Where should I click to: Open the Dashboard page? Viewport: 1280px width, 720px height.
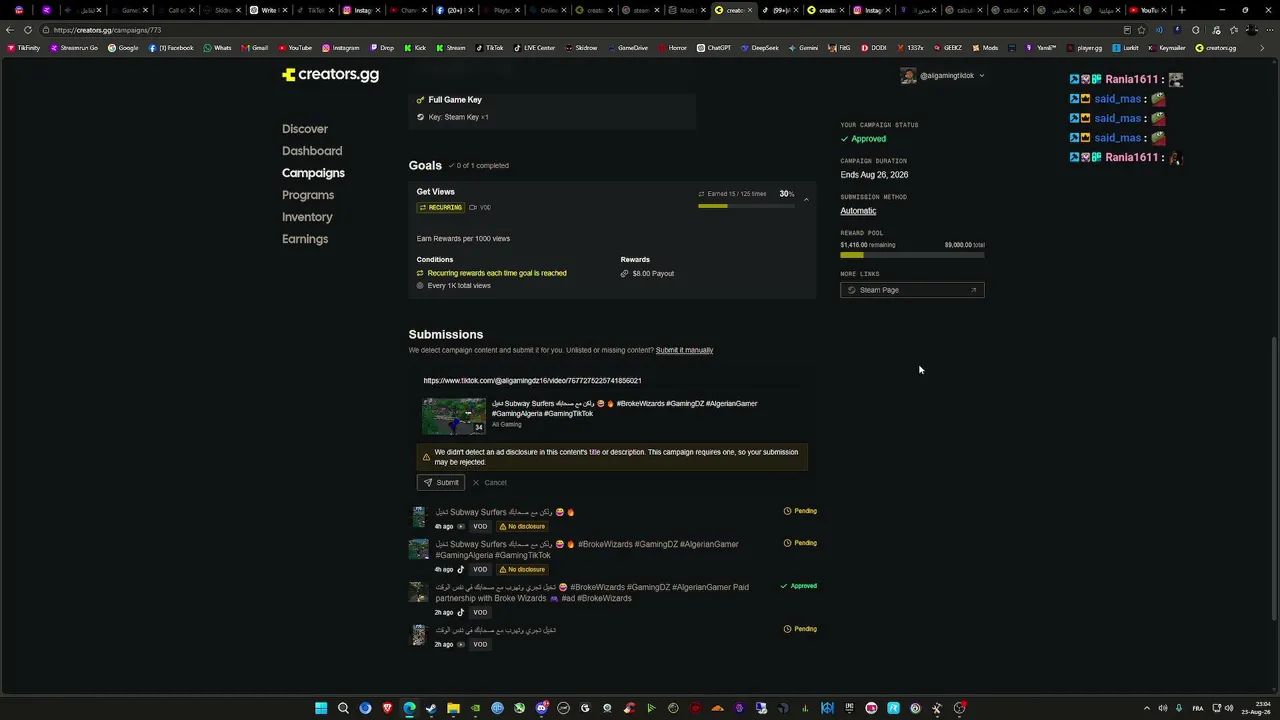tap(312, 151)
